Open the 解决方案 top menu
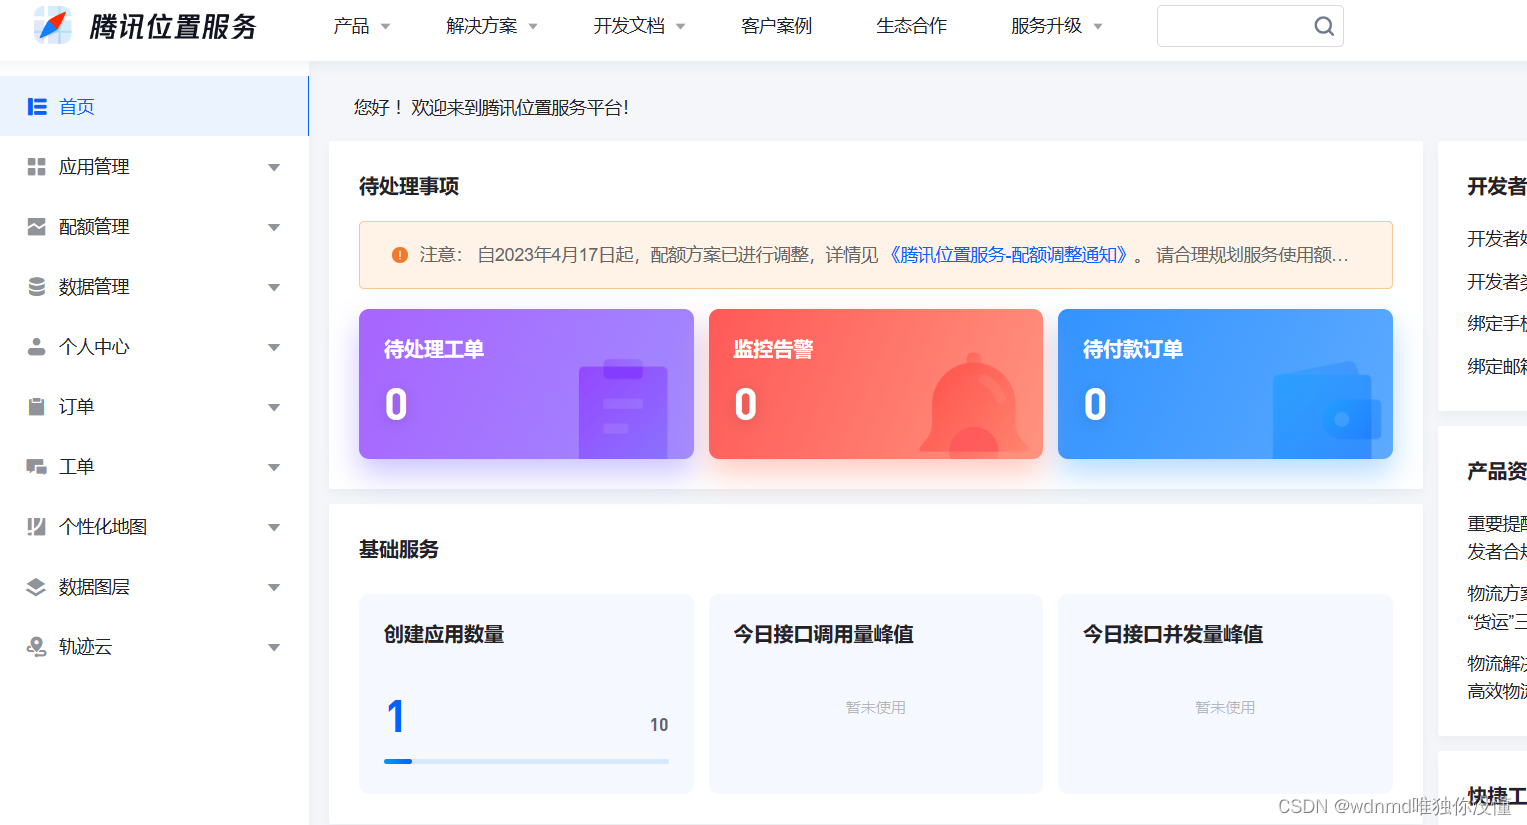1527x825 pixels. coord(492,26)
